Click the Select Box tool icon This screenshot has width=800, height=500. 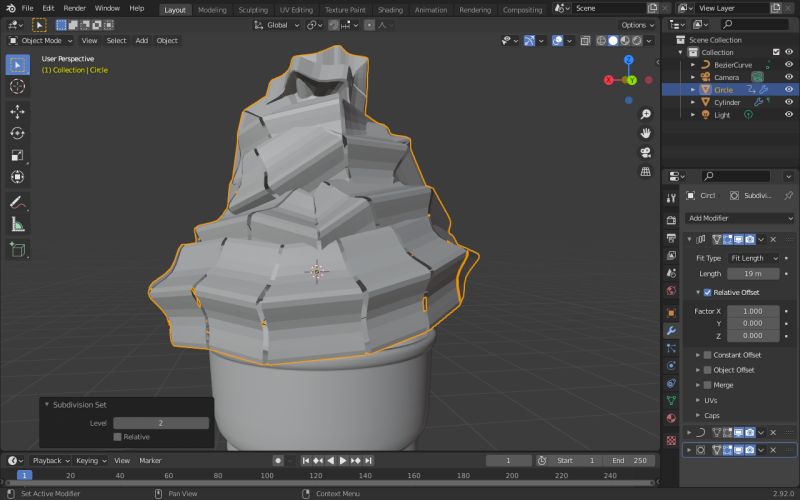pyautogui.click(x=17, y=65)
